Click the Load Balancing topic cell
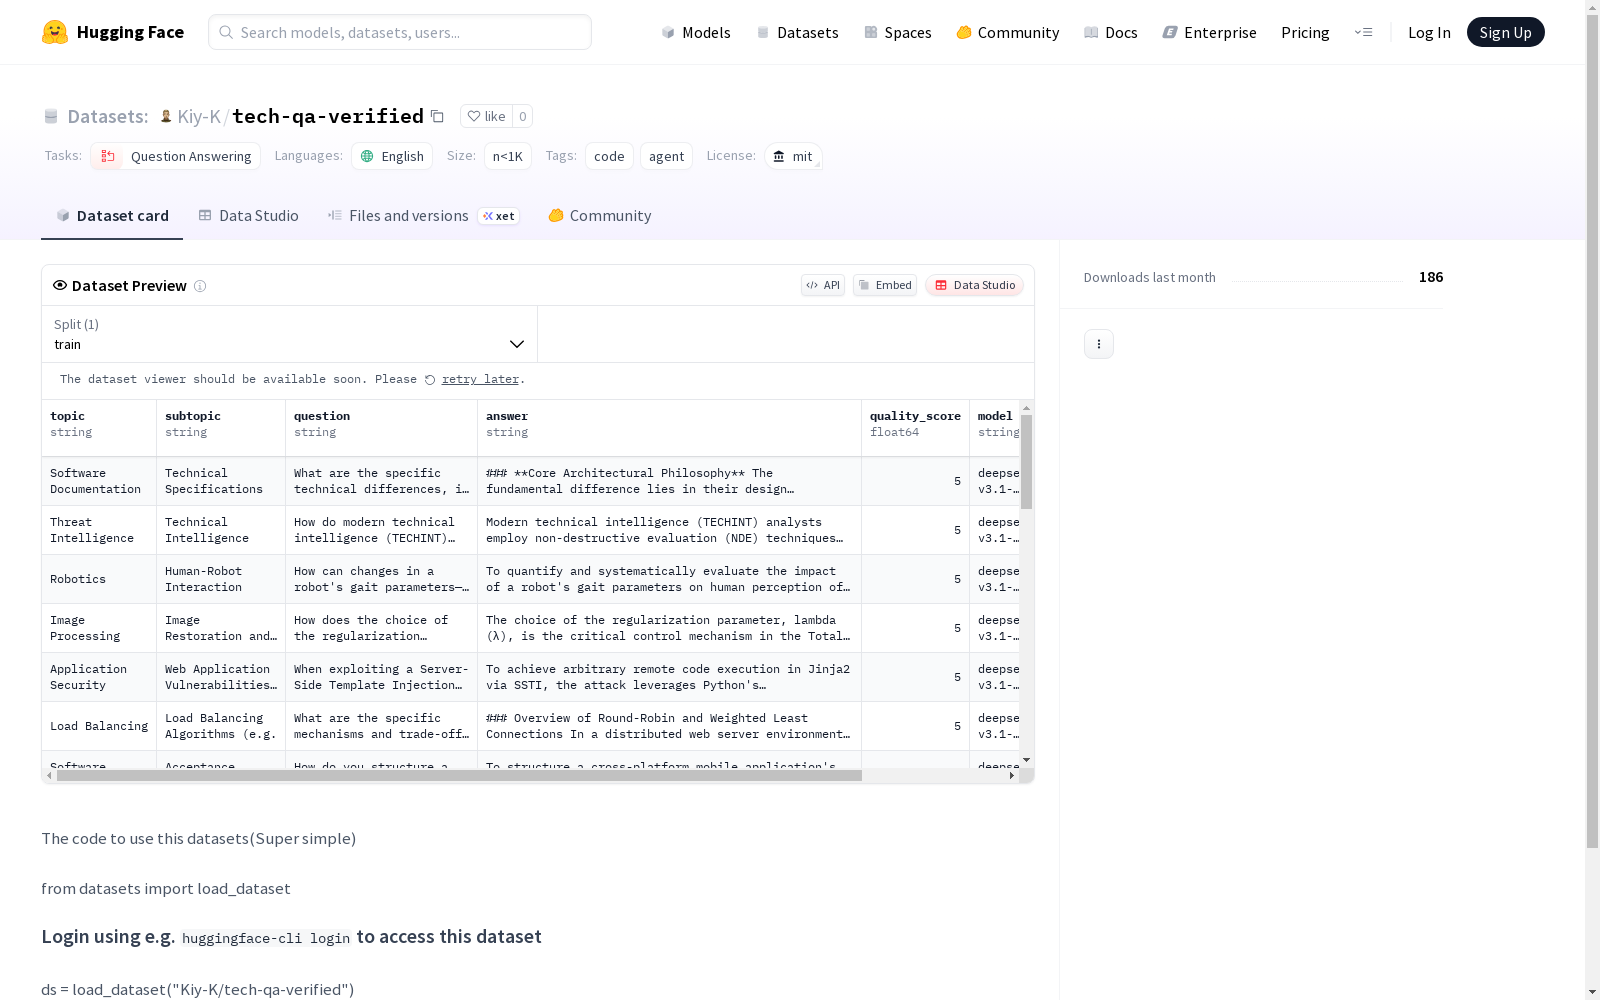1600x1000 pixels. pos(99,726)
